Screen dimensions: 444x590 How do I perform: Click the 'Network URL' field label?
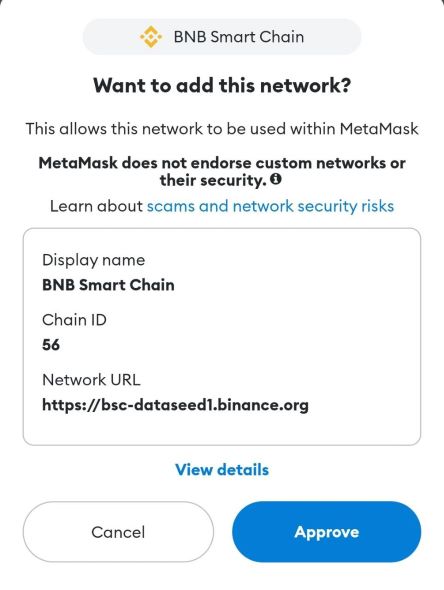(91, 380)
